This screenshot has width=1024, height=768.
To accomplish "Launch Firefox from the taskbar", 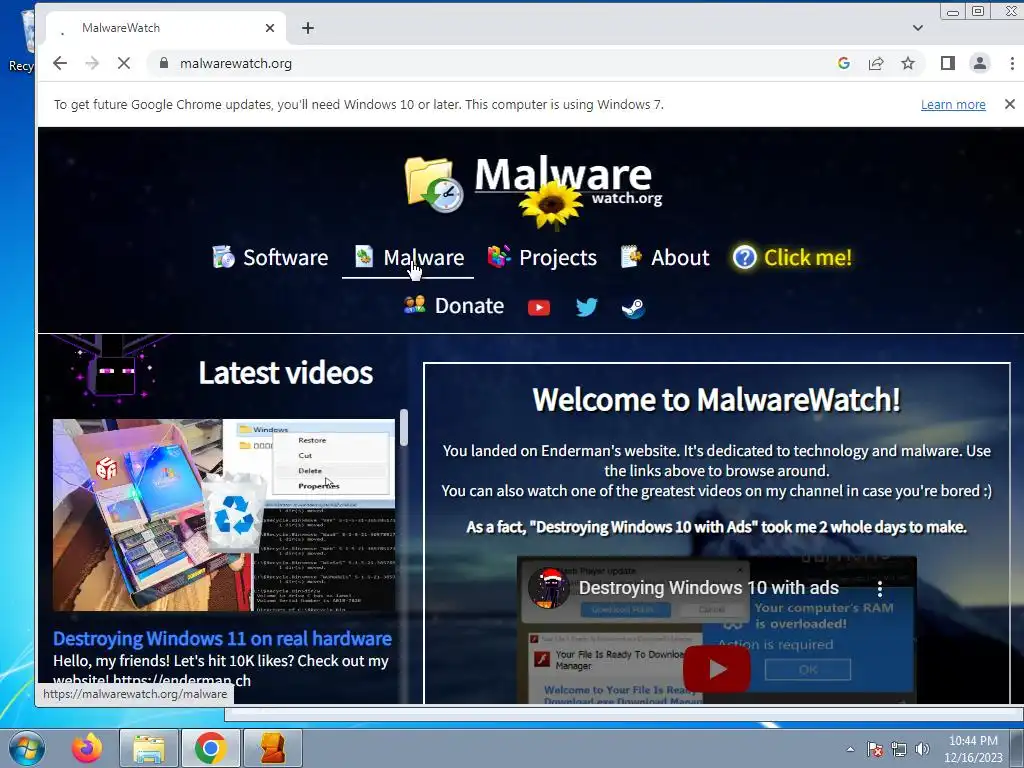I will 87,748.
